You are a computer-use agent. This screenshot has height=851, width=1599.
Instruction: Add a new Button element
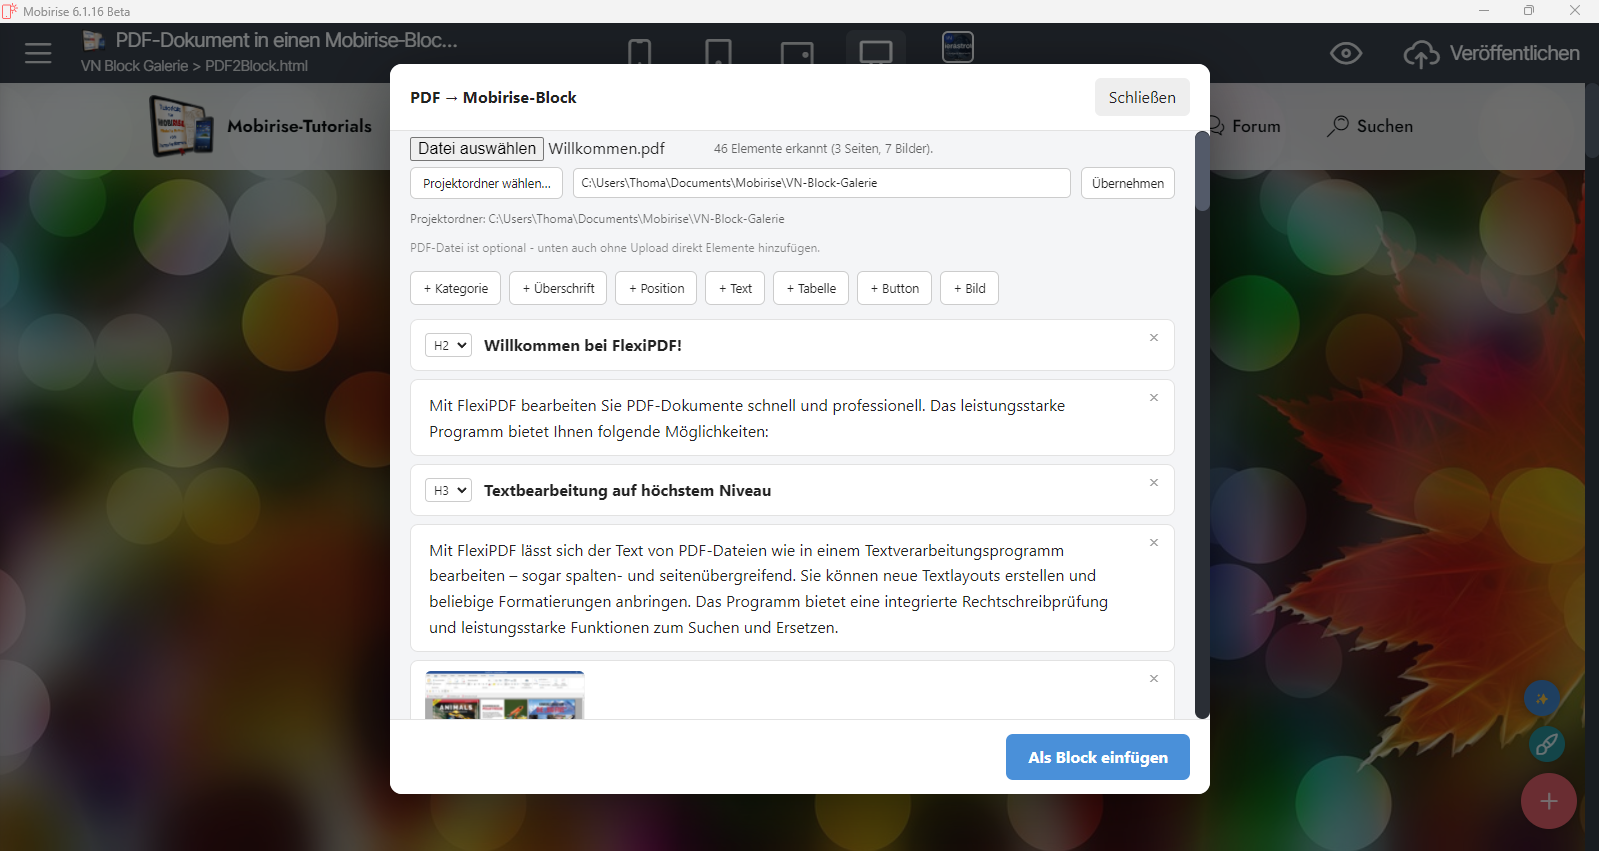coord(894,288)
